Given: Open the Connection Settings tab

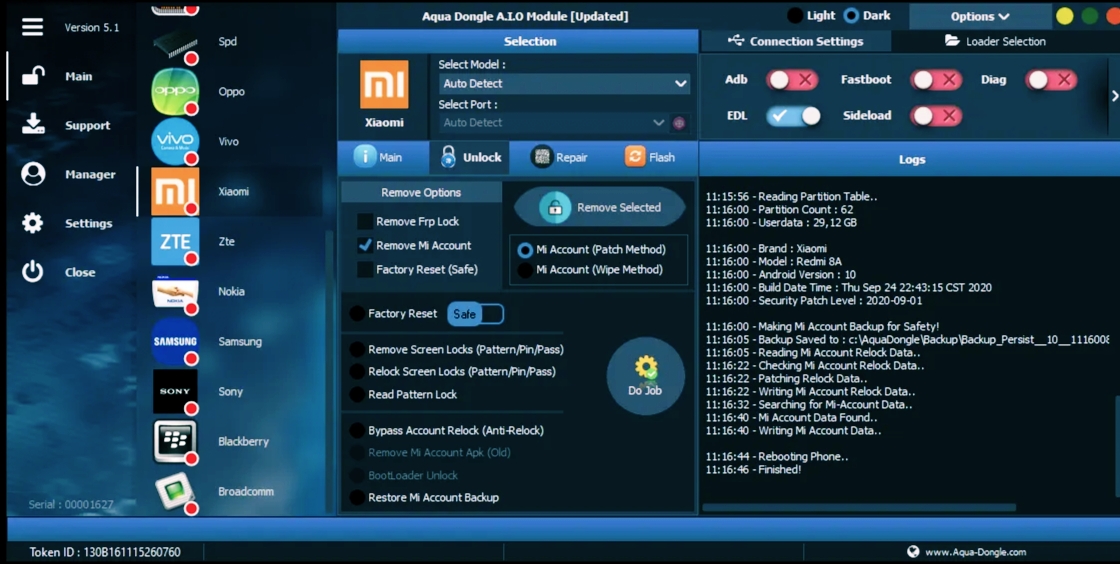Looking at the screenshot, I should [x=796, y=41].
